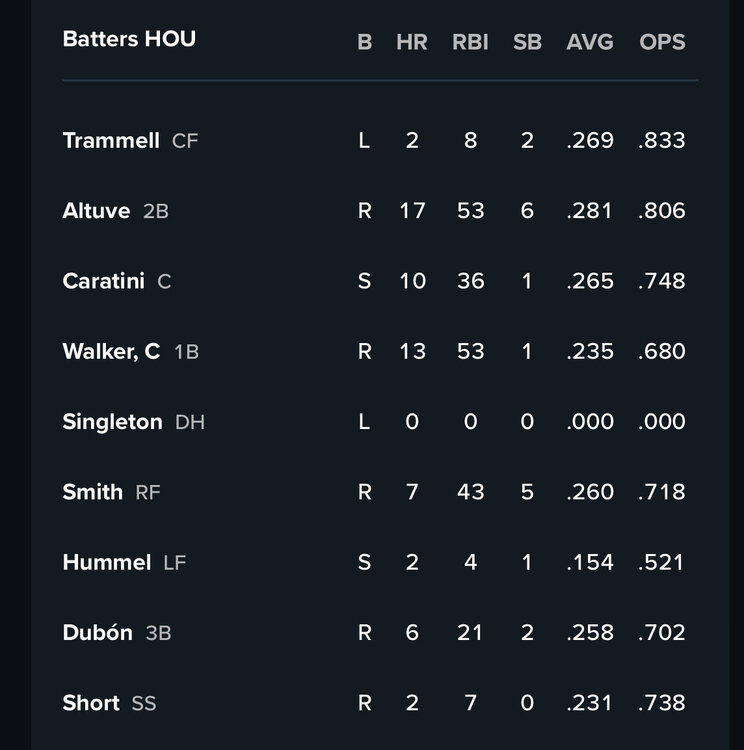Image resolution: width=744 pixels, height=750 pixels.
Task: Click Altuve's .806 OPS value
Action: click(662, 211)
